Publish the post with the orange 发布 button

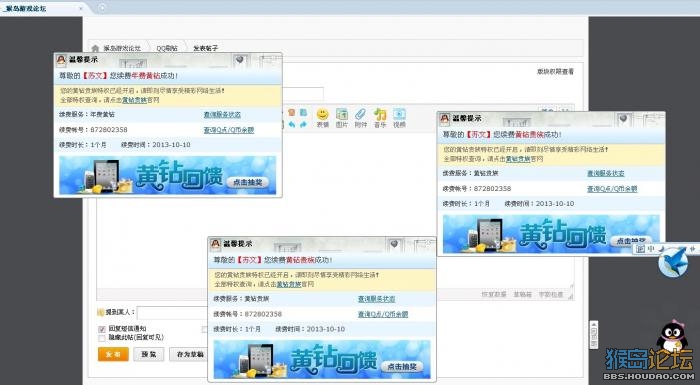tap(113, 354)
